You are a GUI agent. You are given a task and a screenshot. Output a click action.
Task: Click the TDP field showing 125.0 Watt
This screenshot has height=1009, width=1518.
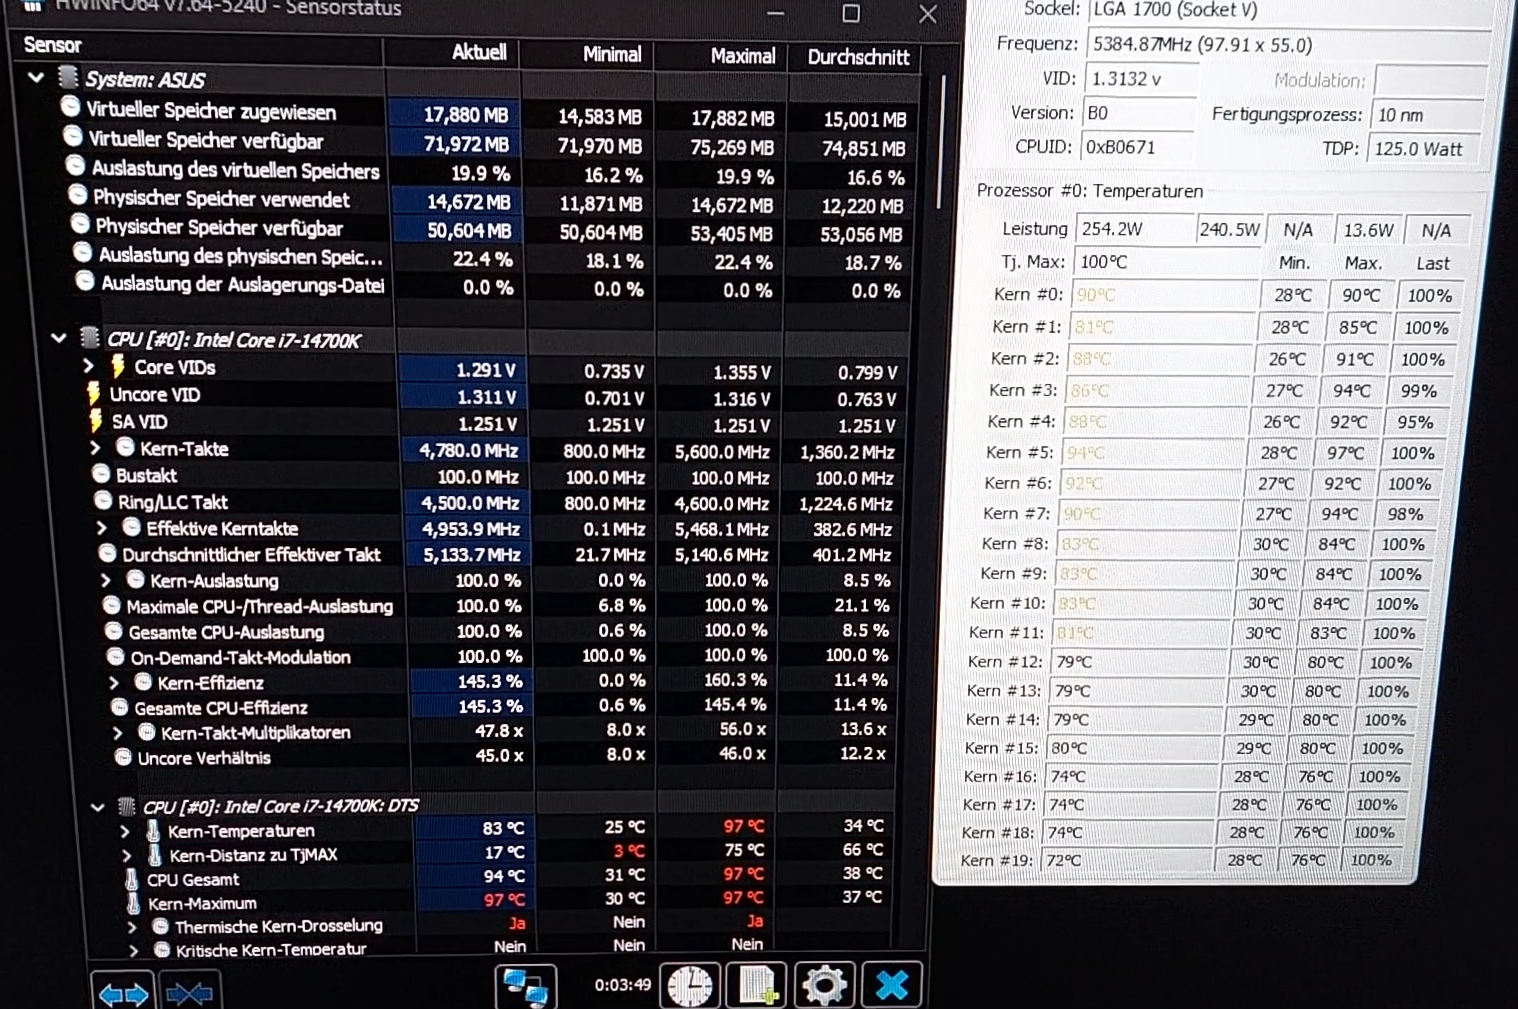pyautogui.click(x=1422, y=149)
